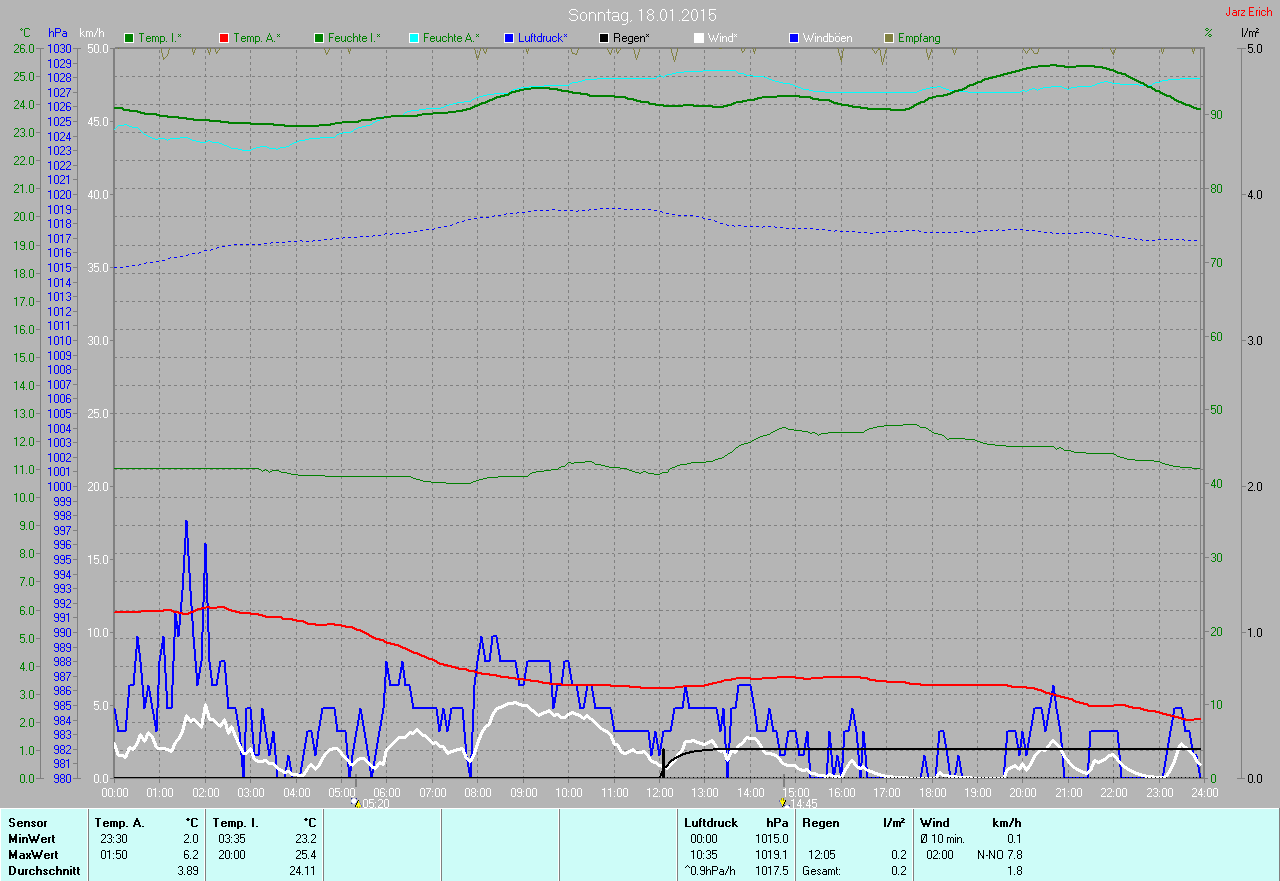Viewport: 1280px width, 881px height.
Task: Click the green Temp. I. legend square
Action: (129, 38)
